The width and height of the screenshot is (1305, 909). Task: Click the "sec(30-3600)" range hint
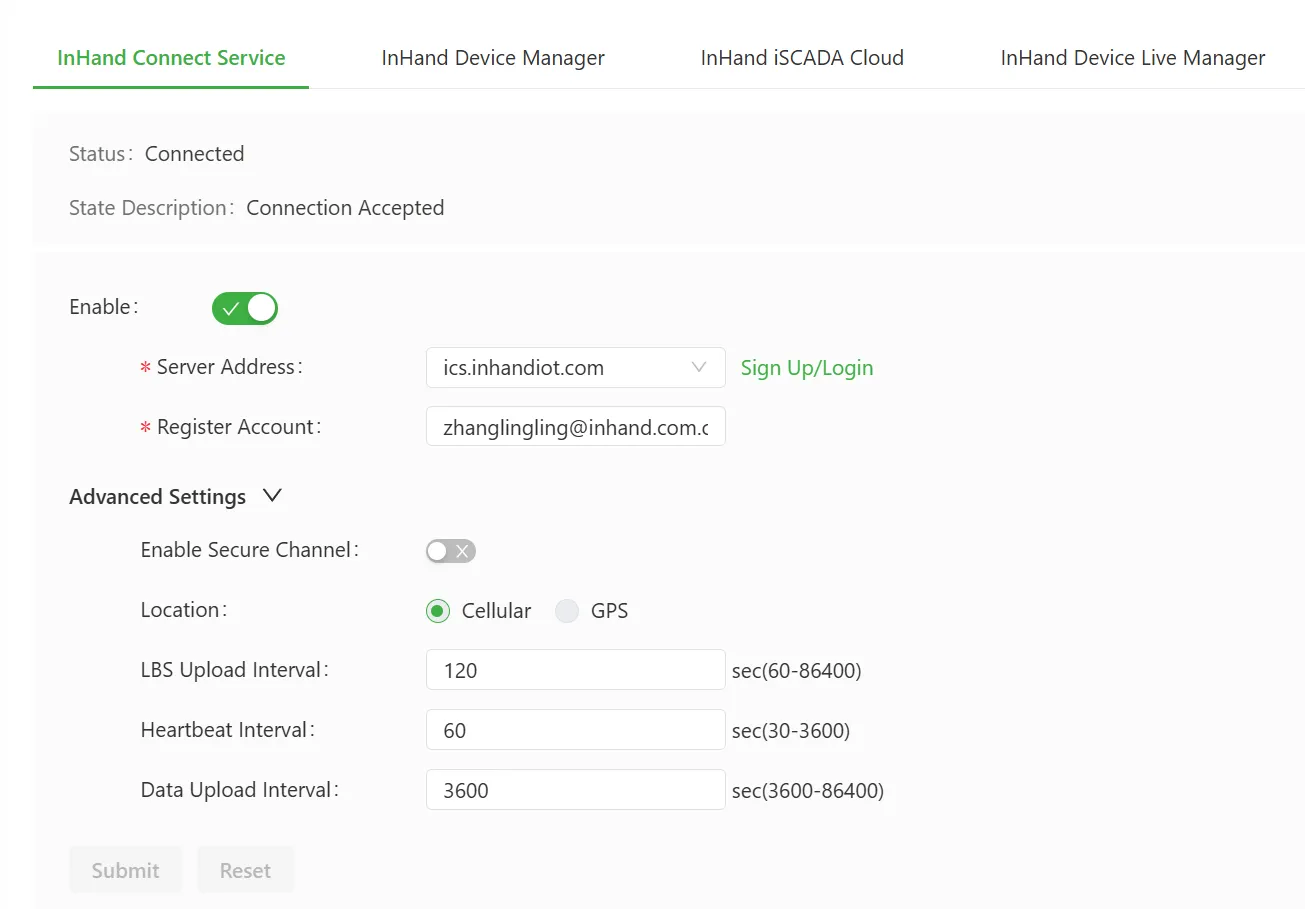coord(791,730)
